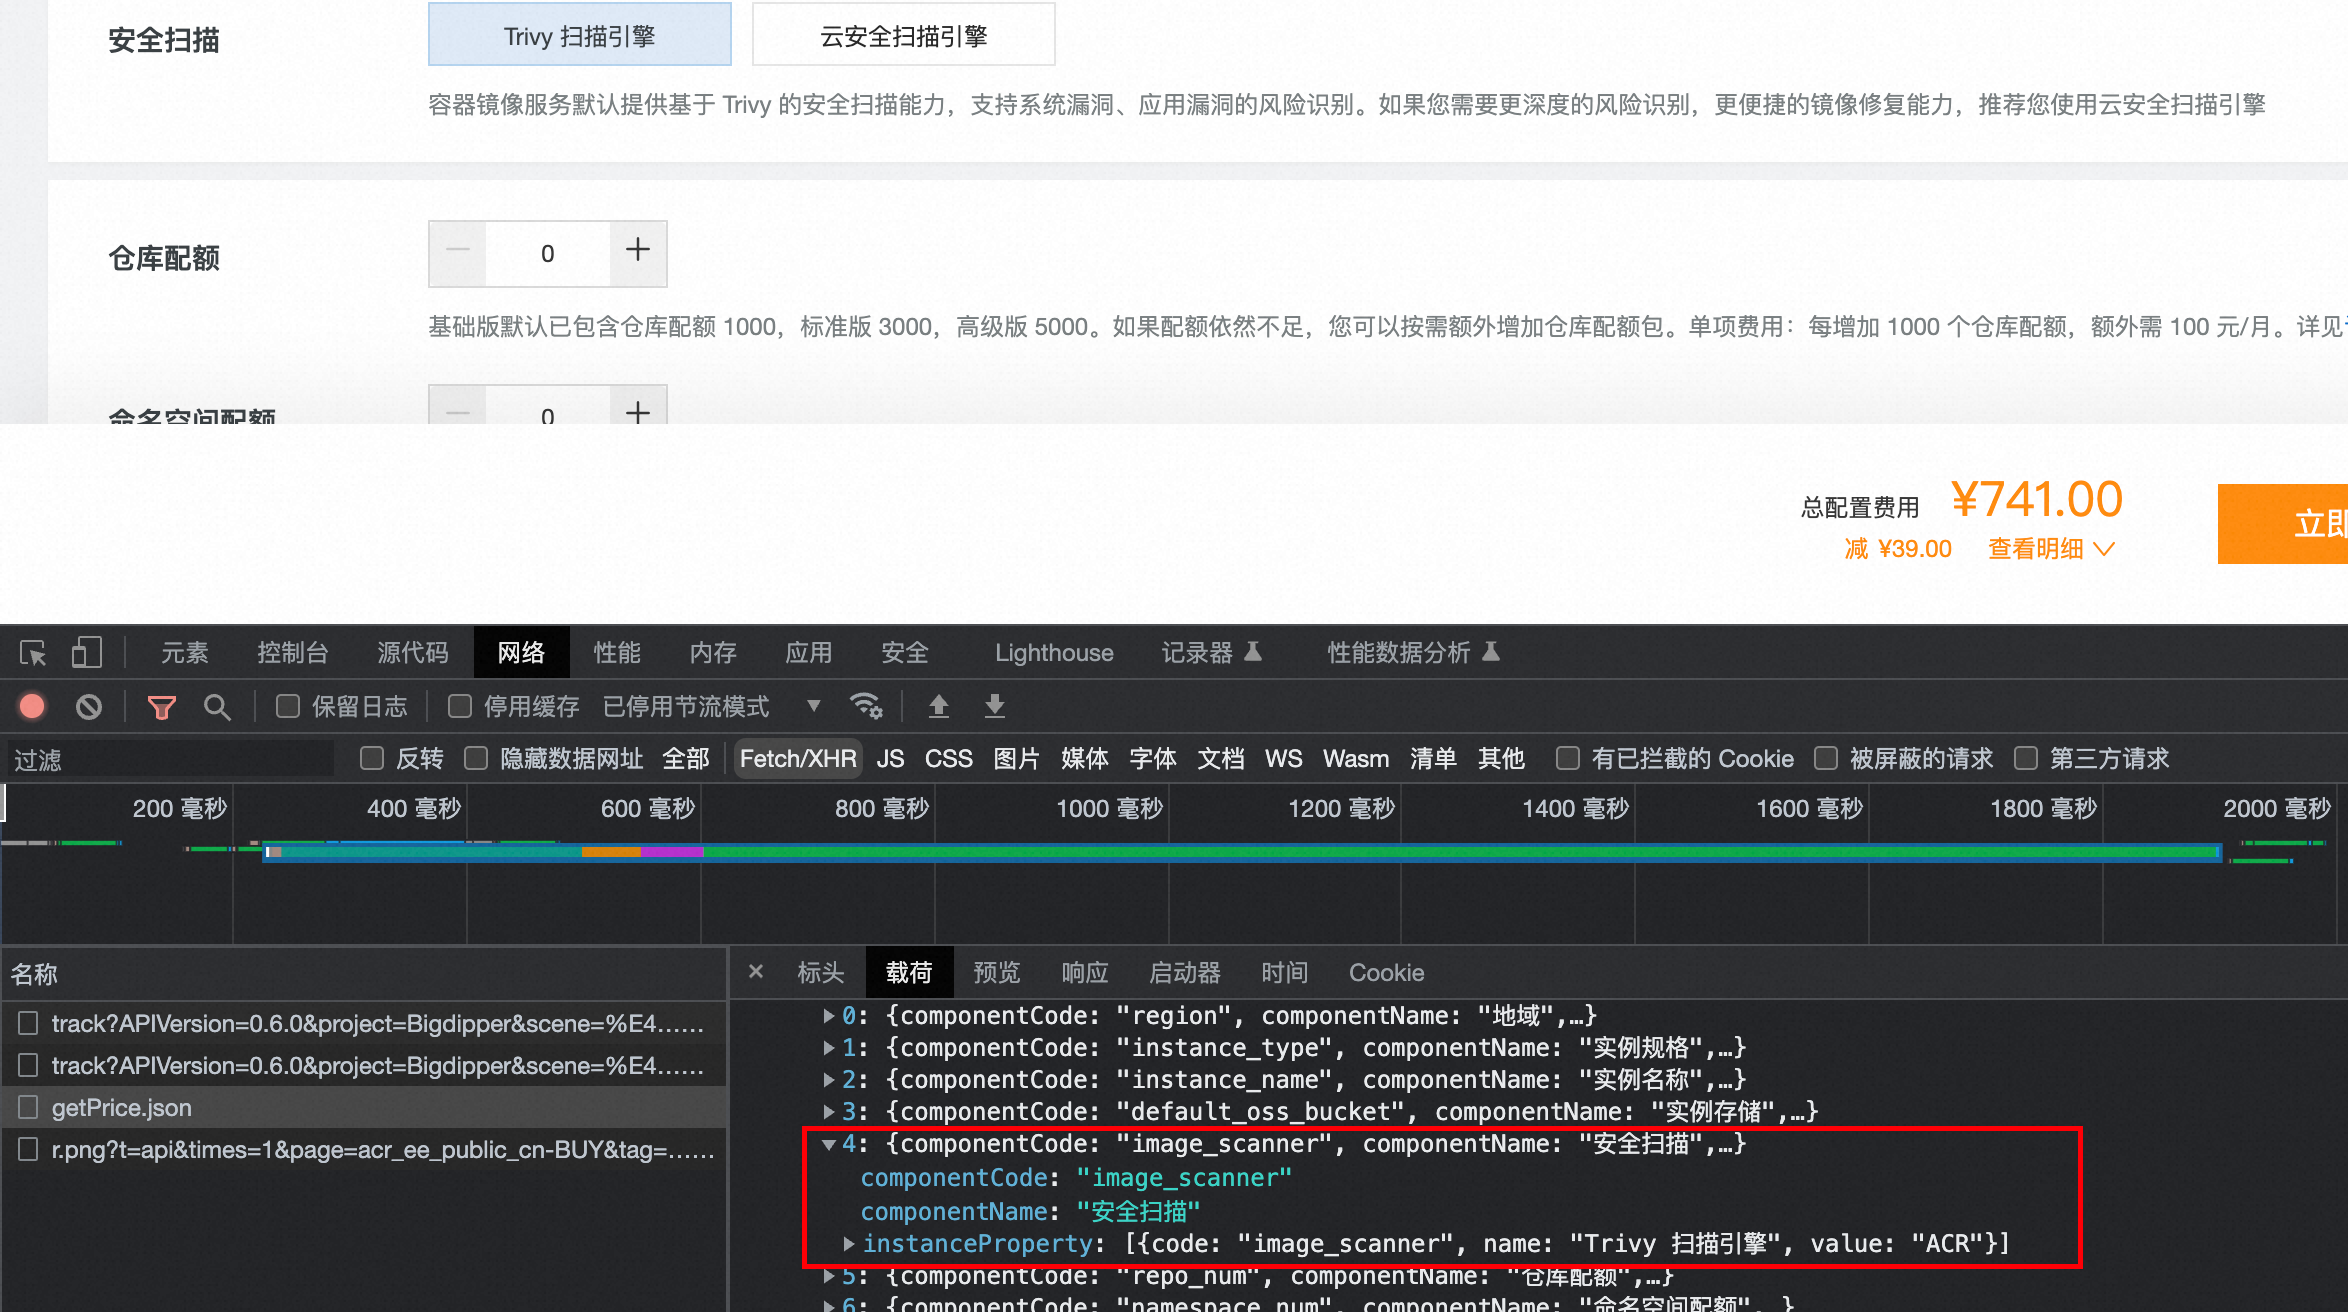The image size is (2348, 1312).
Task: Open network search magnifier icon
Action: (x=216, y=707)
